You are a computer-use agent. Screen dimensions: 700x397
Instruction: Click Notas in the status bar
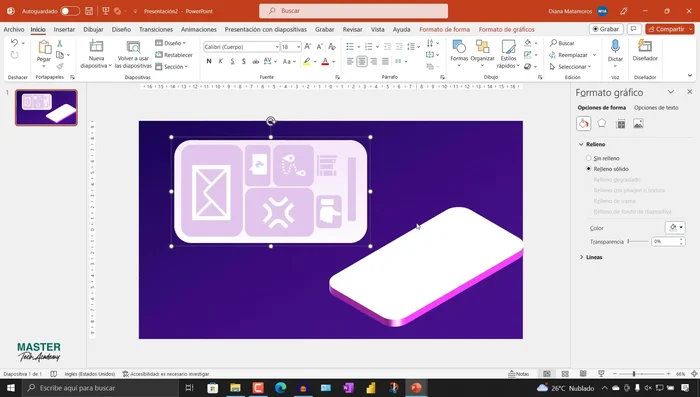click(x=519, y=374)
